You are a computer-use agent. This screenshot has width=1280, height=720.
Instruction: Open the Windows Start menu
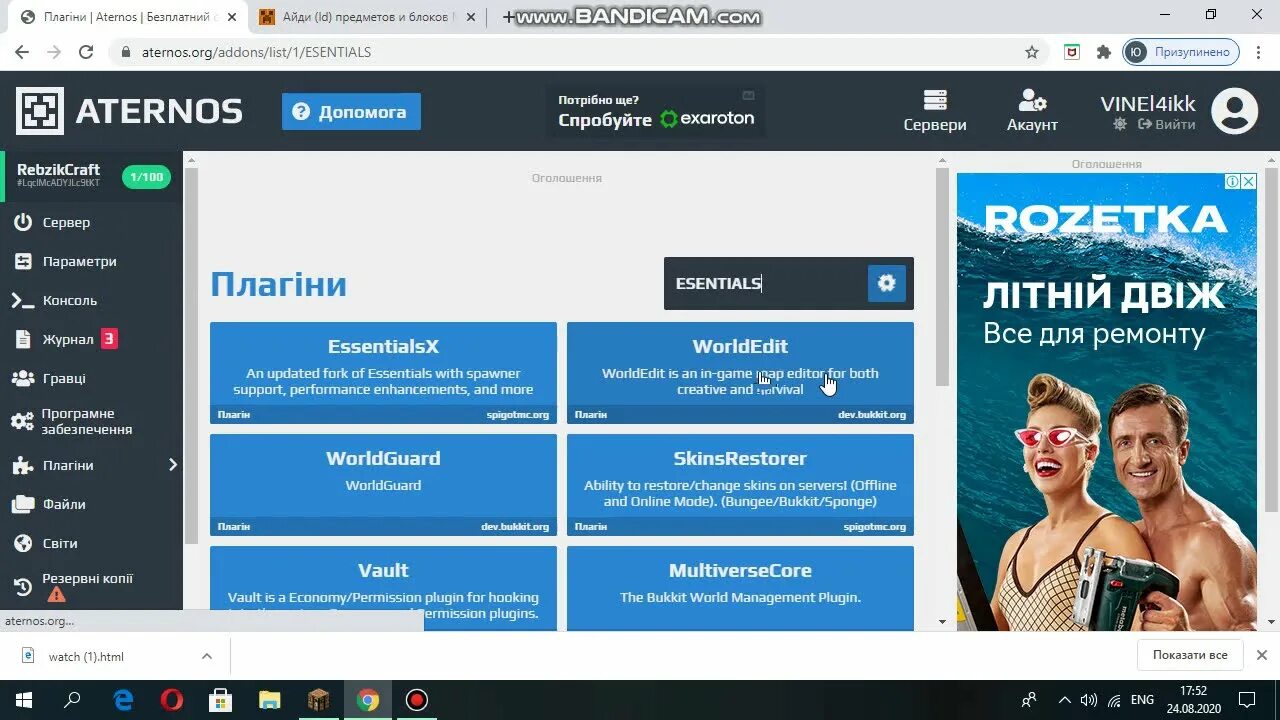tap(23, 700)
